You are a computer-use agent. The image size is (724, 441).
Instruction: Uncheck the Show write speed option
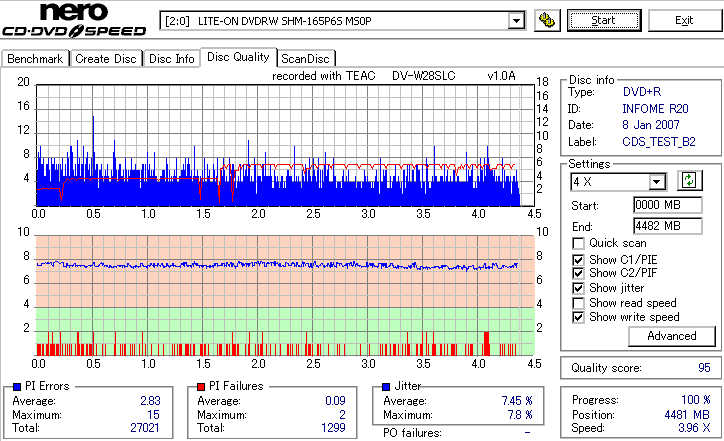point(578,318)
